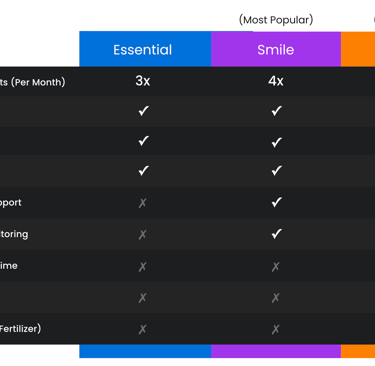
Task: Click Smile's checkmark in the 'pport' row
Action: point(276,202)
